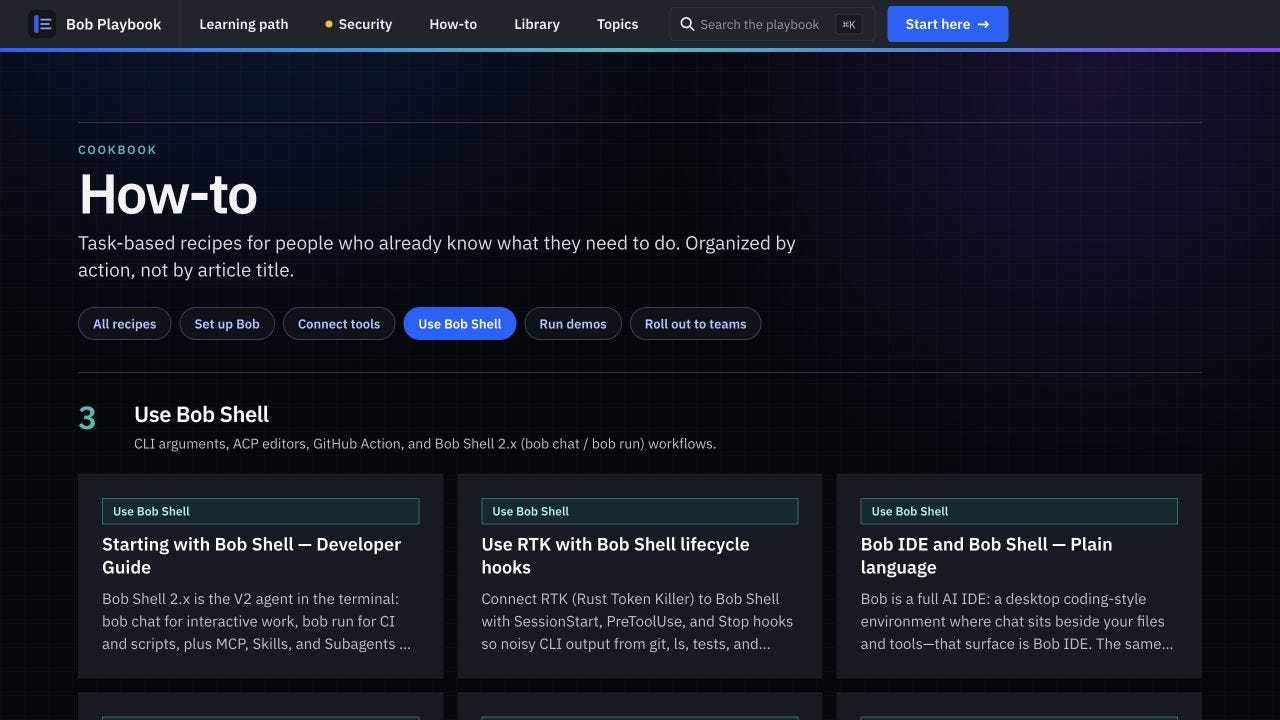Click the How-to page title
The width and height of the screenshot is (1280, 720).
tap(168, 194)
